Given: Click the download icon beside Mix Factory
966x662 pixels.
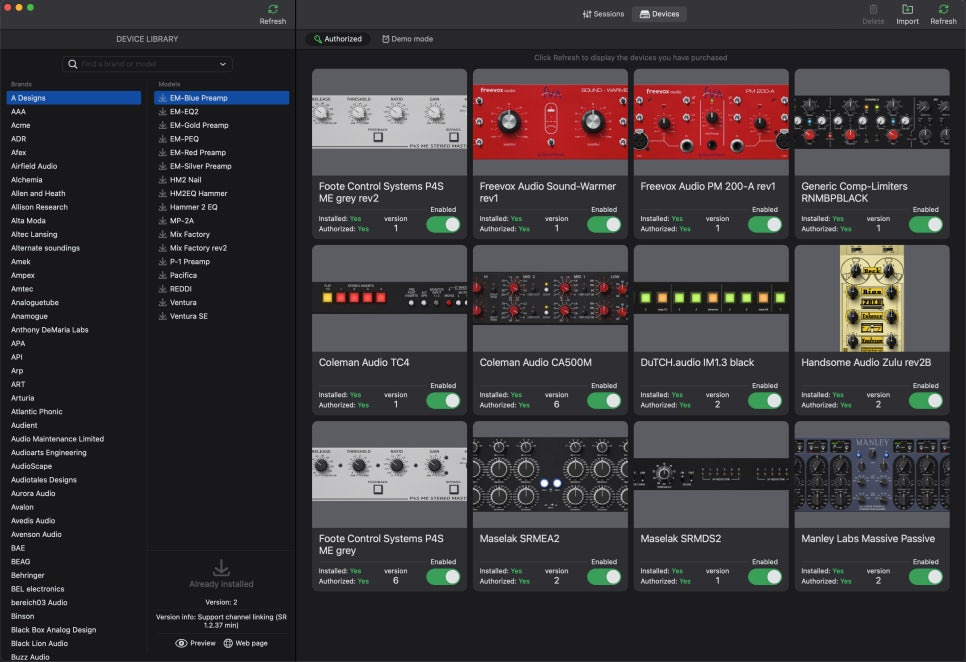Looking at the screenshot, I should click(x=163, y=234).
